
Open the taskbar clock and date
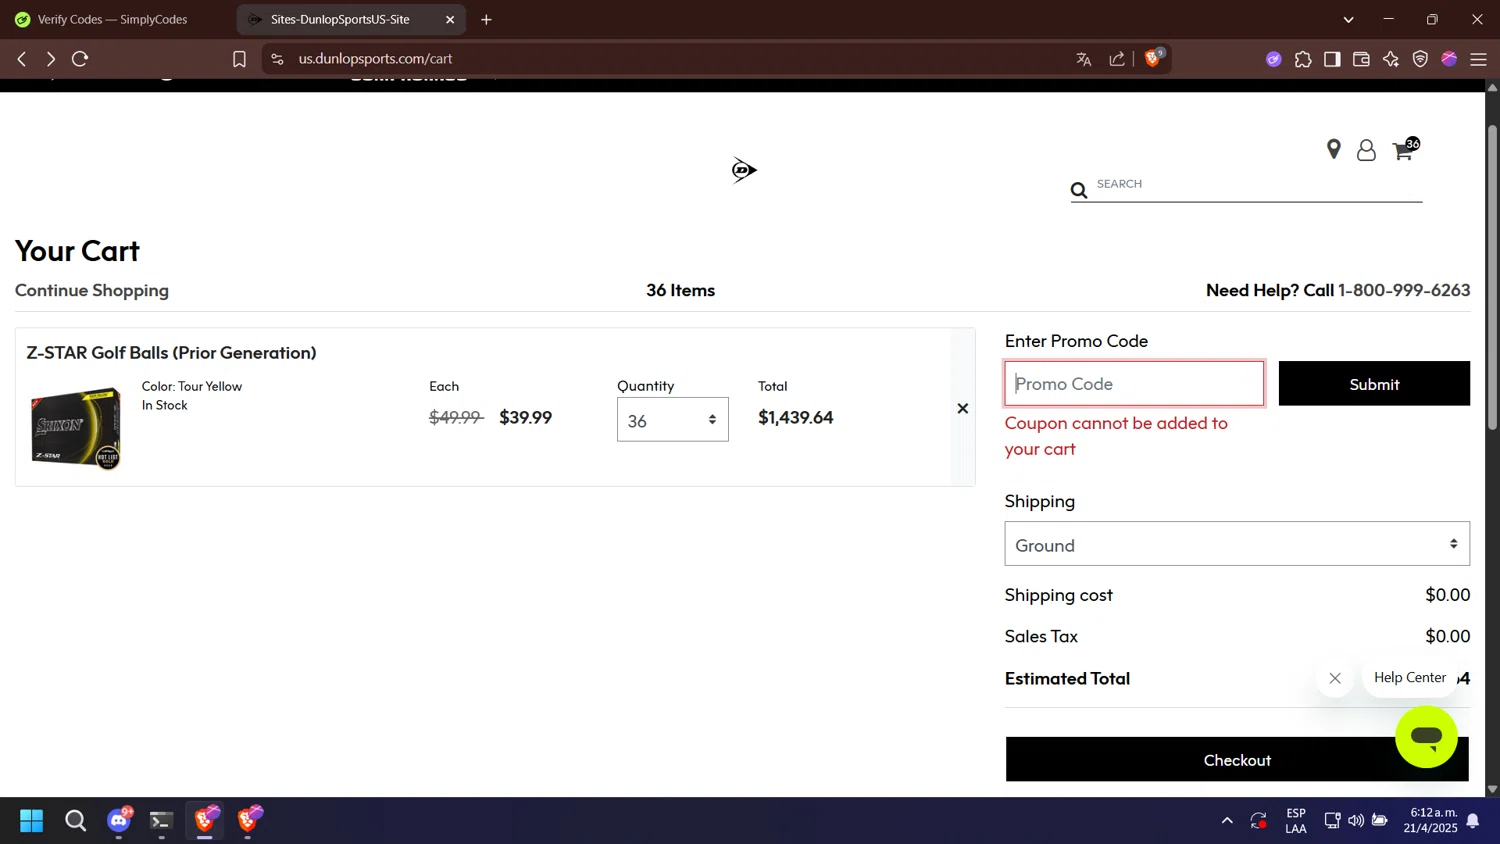pos(1432,821)
